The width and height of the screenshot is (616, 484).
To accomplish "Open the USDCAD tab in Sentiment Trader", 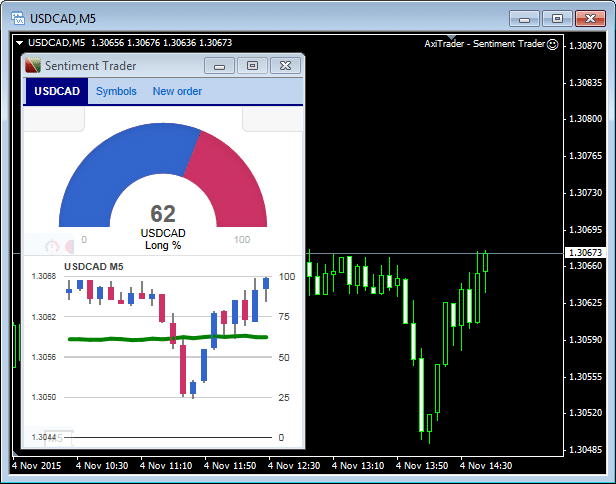I will [x=57, y=91].
